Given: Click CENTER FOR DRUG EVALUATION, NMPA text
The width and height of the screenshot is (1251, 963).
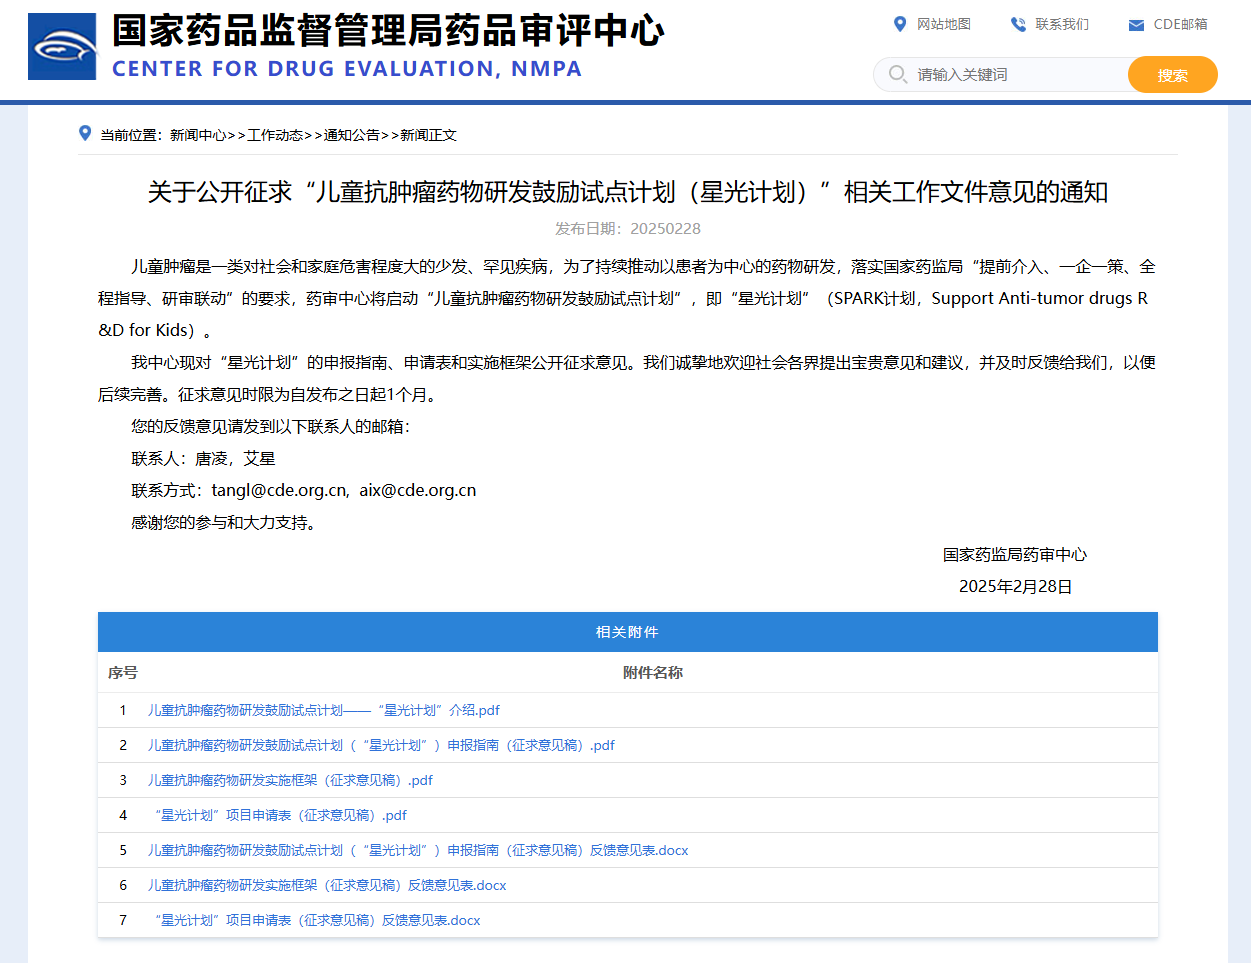Looking at the screenshot, I should click(347, 69).
